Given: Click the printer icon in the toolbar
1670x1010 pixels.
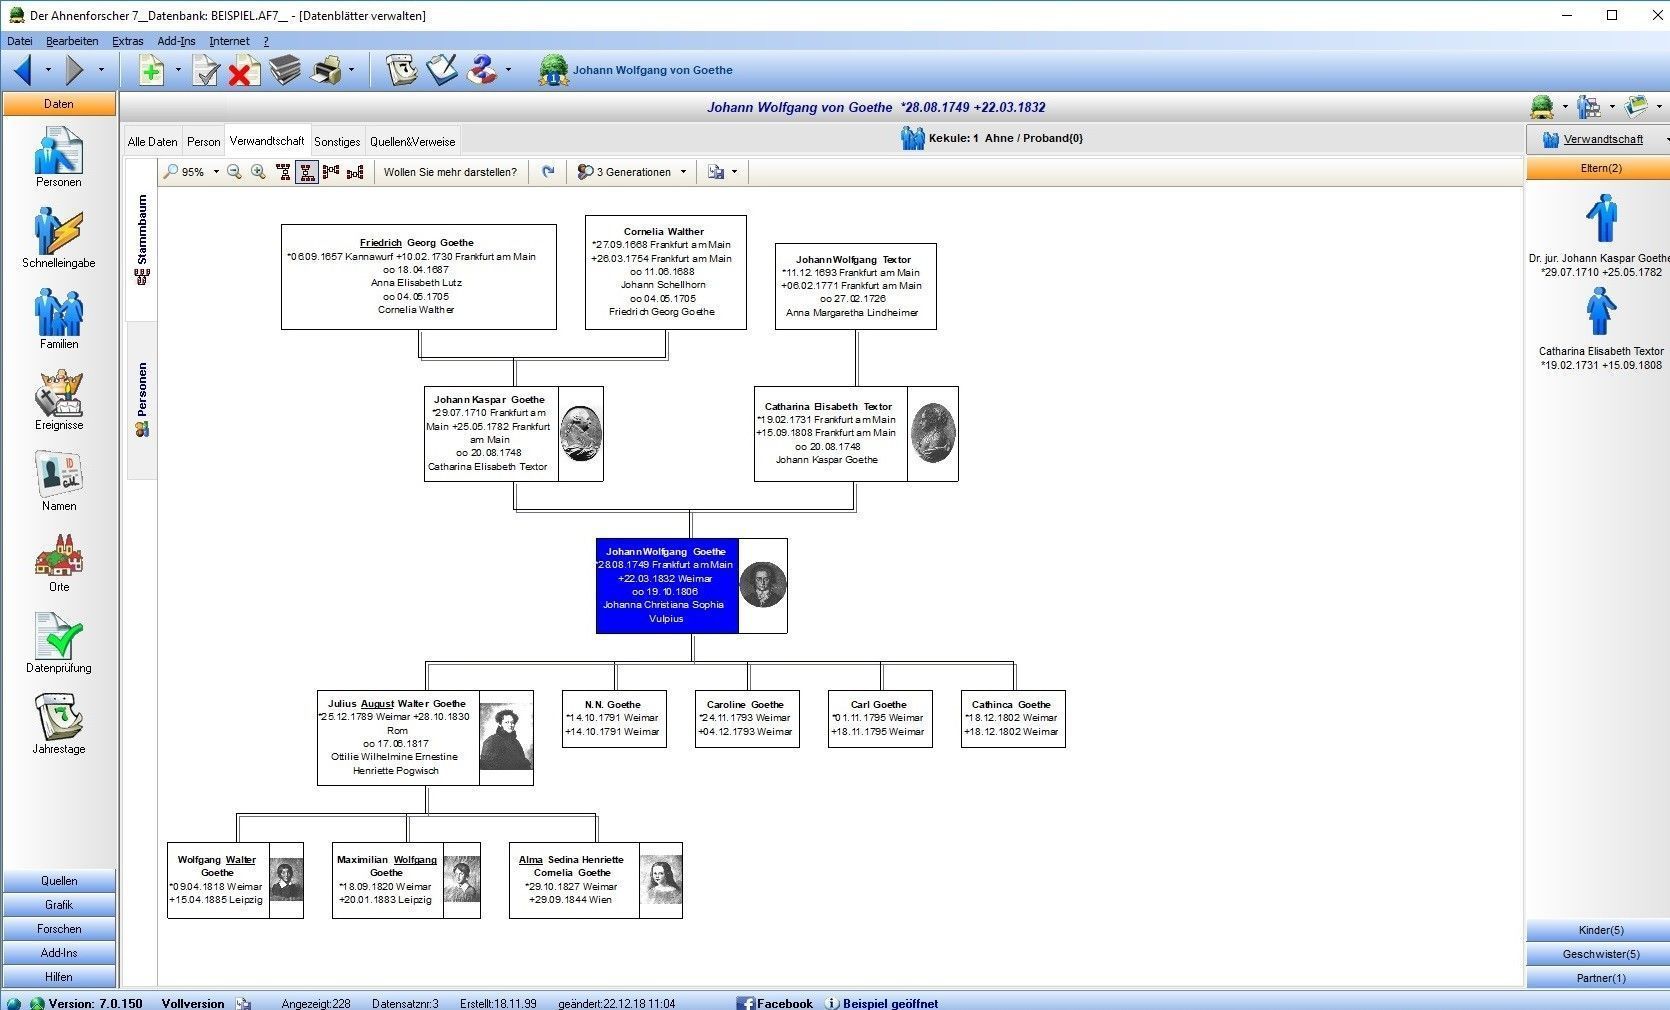Looking at the screenshot, I should 326,71.
